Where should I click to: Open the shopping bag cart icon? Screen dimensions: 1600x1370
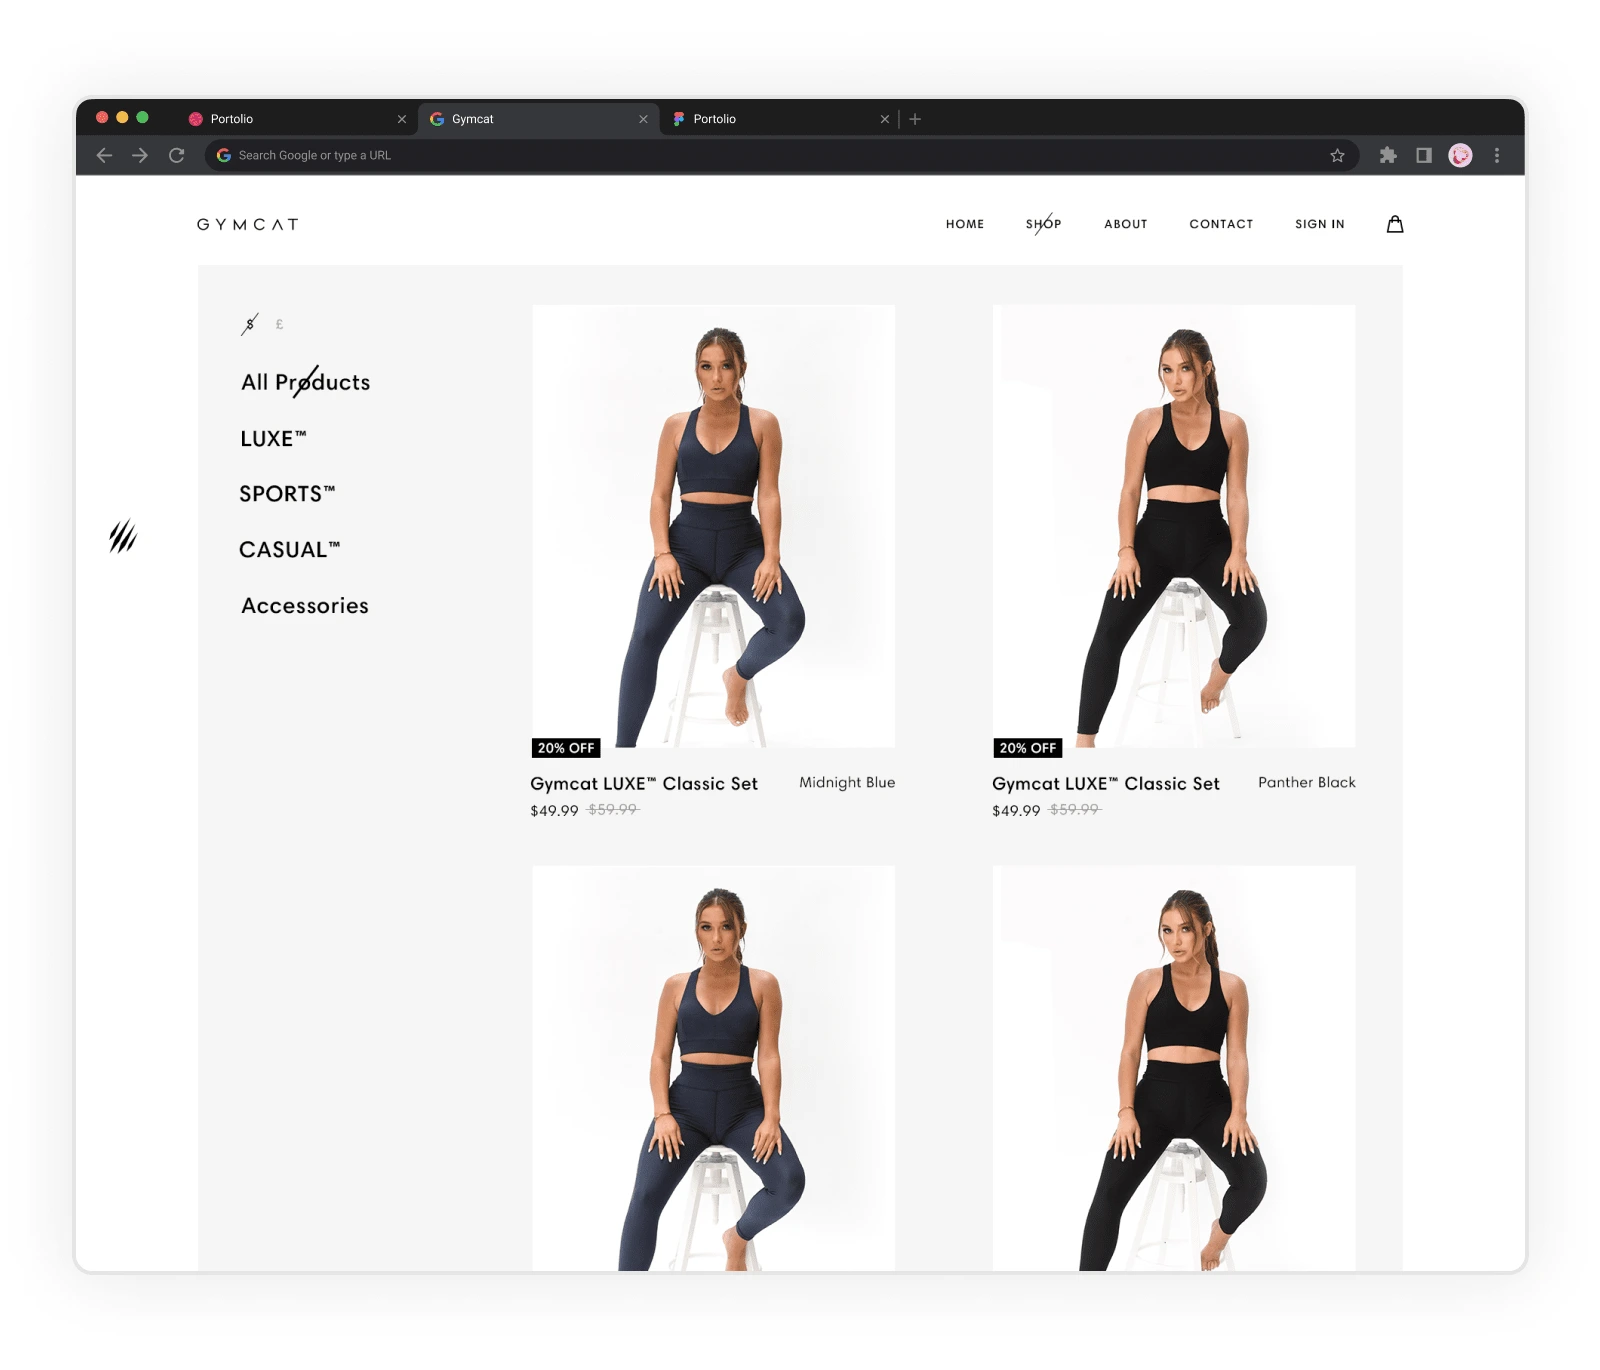point(1395,224)
